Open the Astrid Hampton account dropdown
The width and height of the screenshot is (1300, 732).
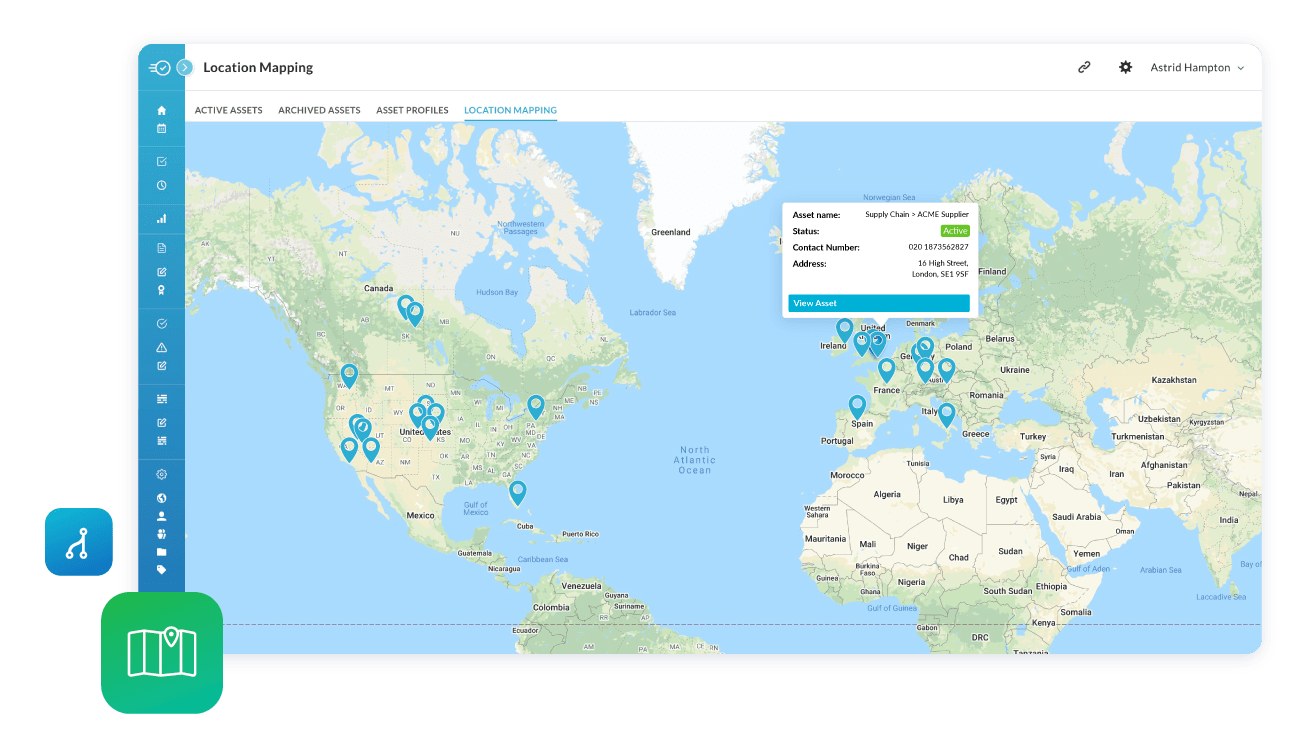tap(1197, 67)
